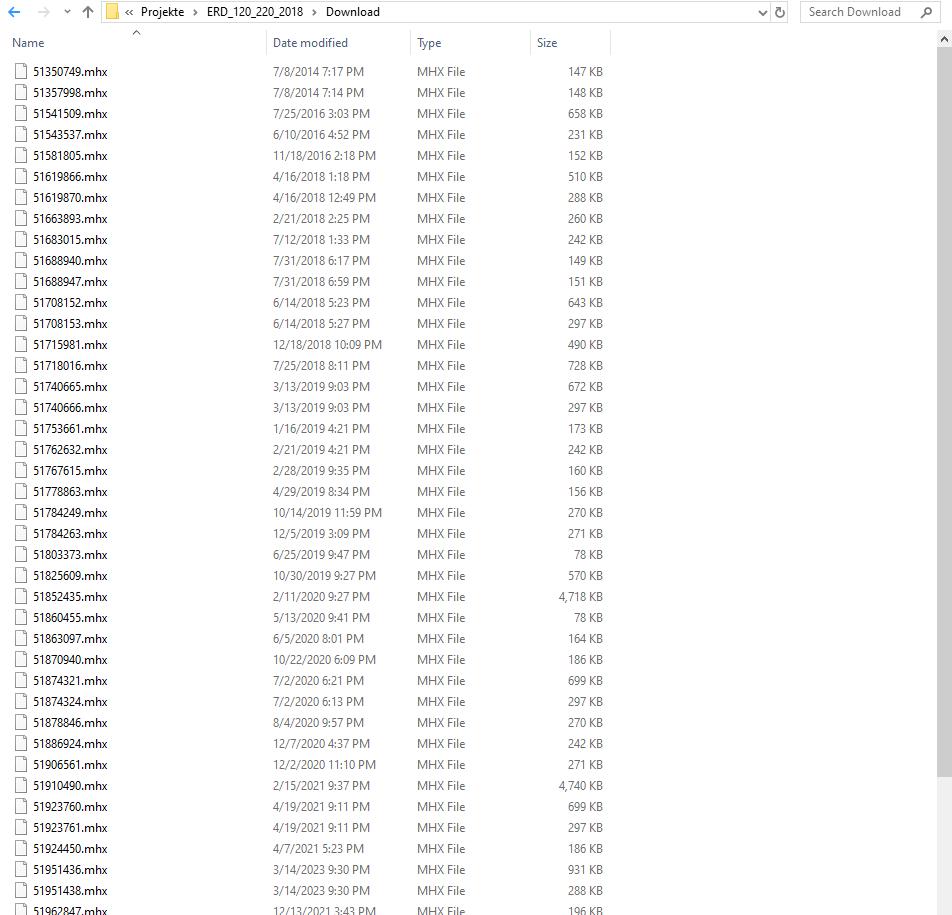Go back using the left arrow
This screenshot has width=952, height=915.
(x=14, y=12)
